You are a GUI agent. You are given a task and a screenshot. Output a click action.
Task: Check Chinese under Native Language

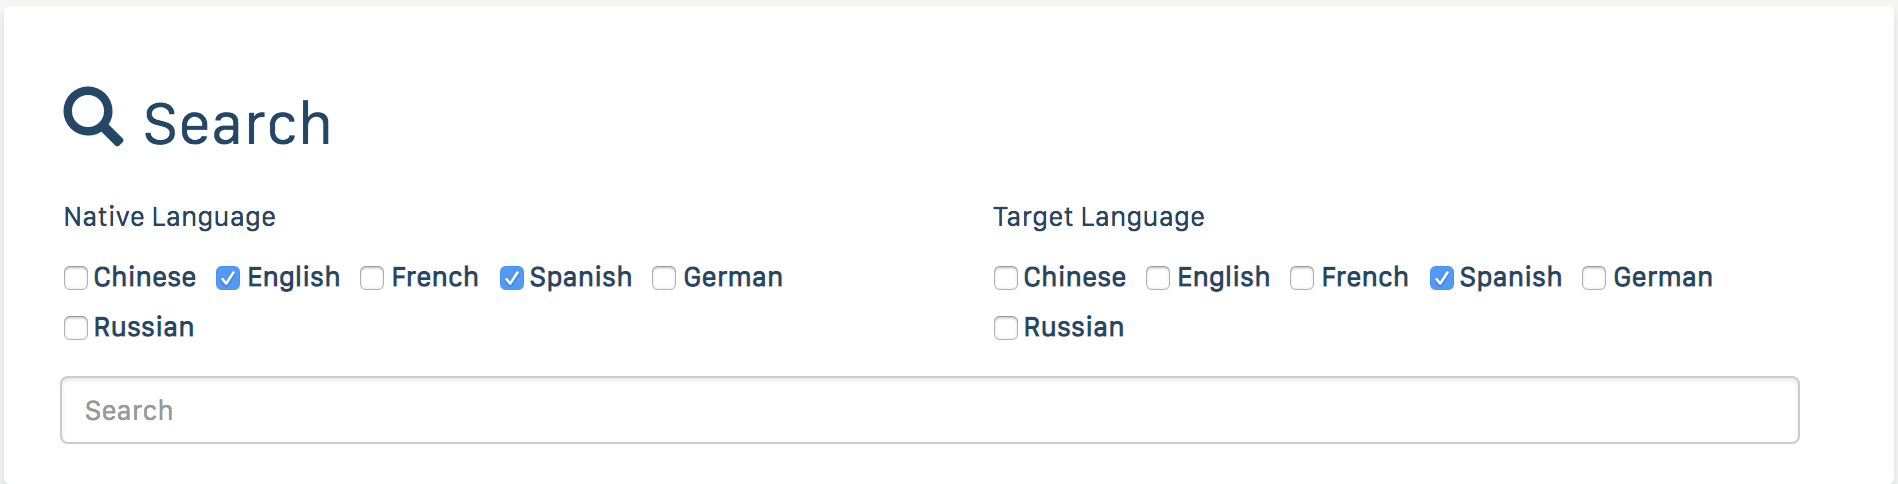pos(76,278)
